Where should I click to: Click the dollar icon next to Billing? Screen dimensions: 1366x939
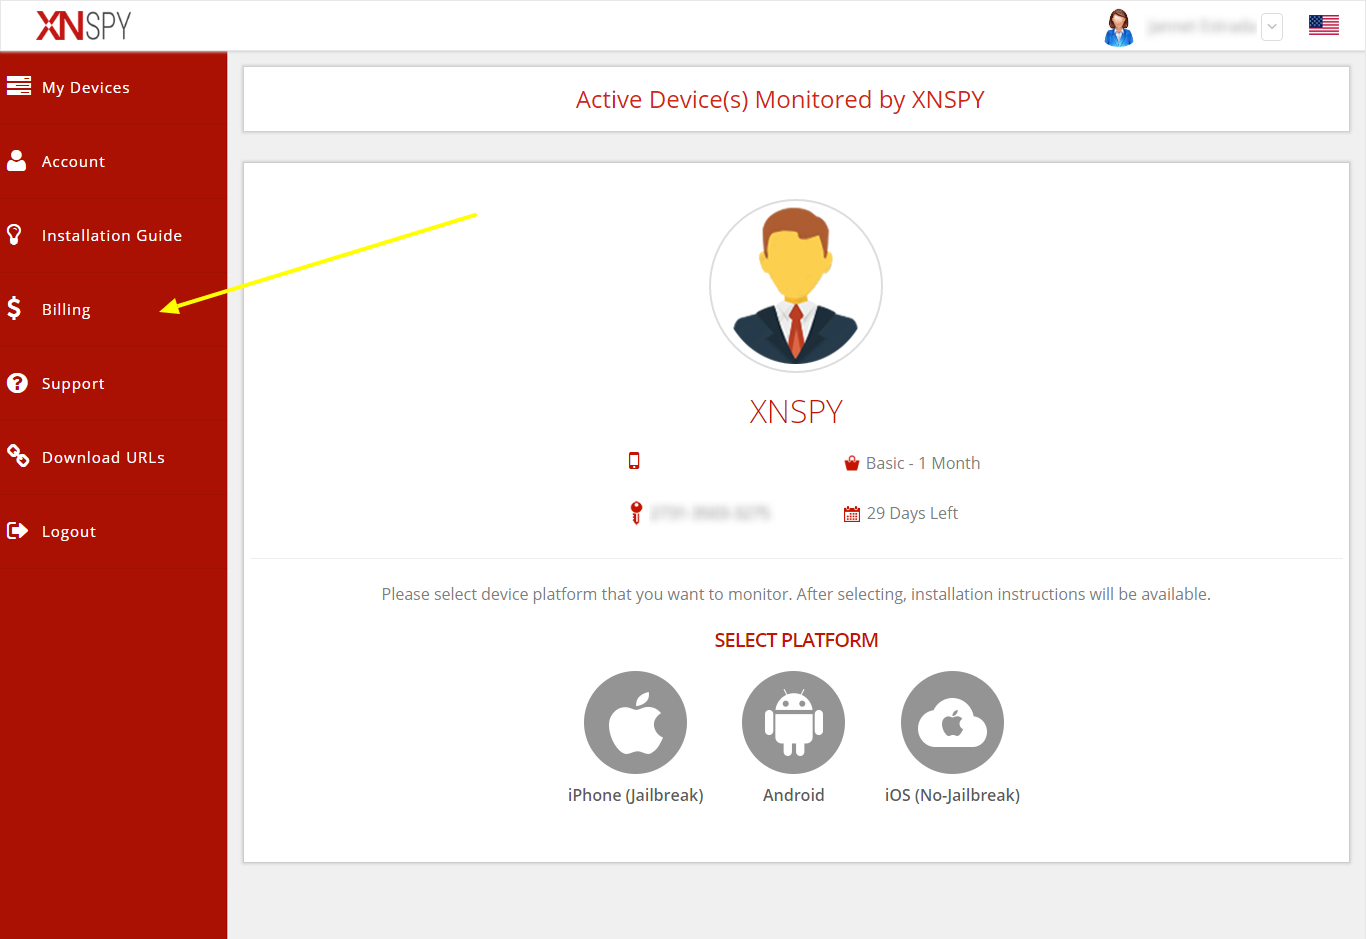(x=15, y=308)
